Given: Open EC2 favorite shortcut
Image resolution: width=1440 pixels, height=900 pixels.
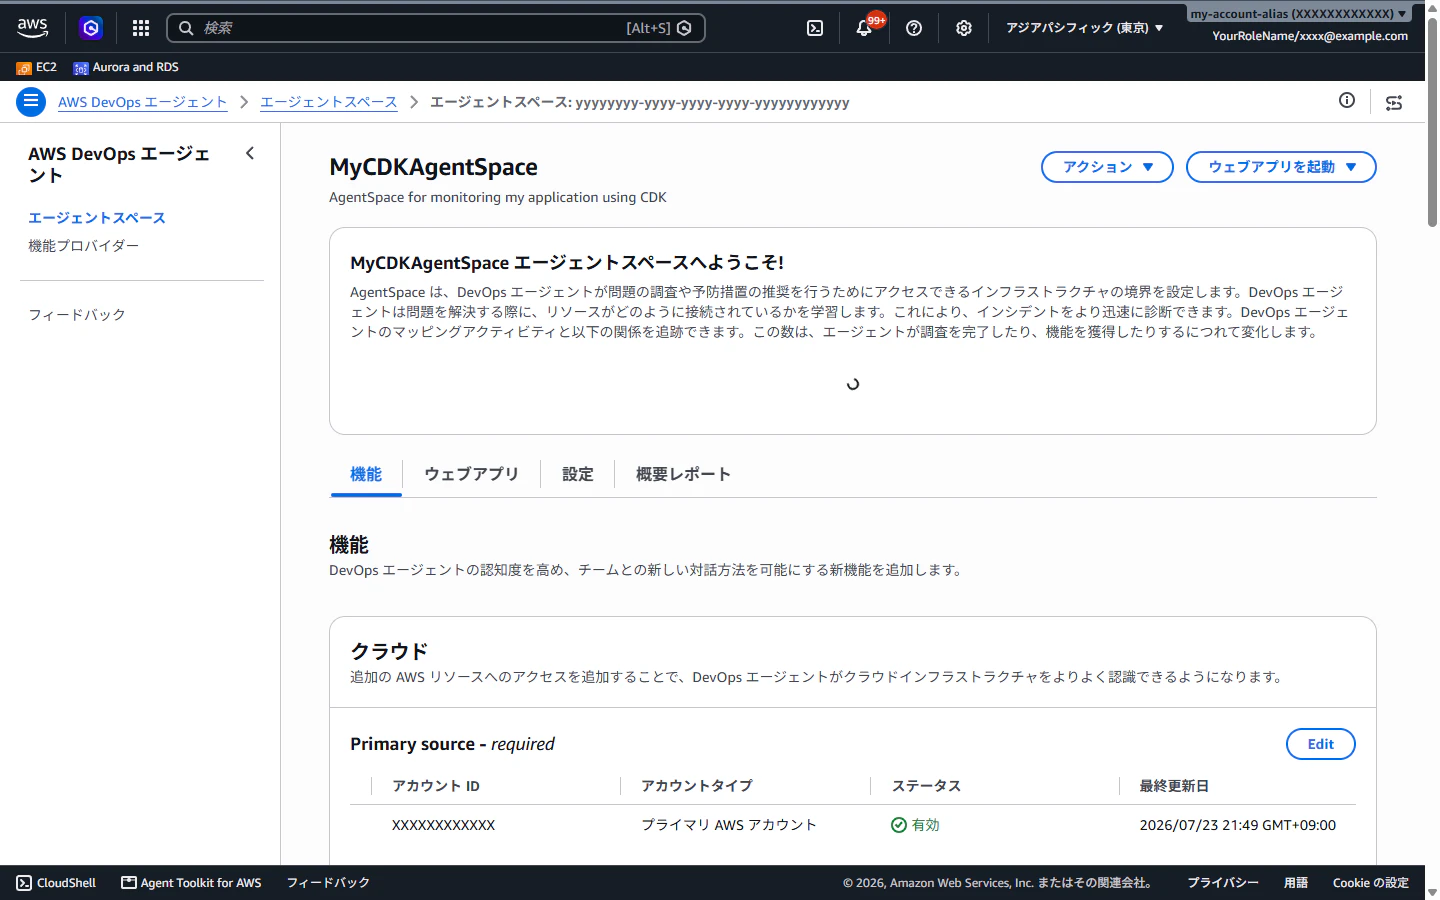Looking at the screenshot, I should tap(37, 67).
